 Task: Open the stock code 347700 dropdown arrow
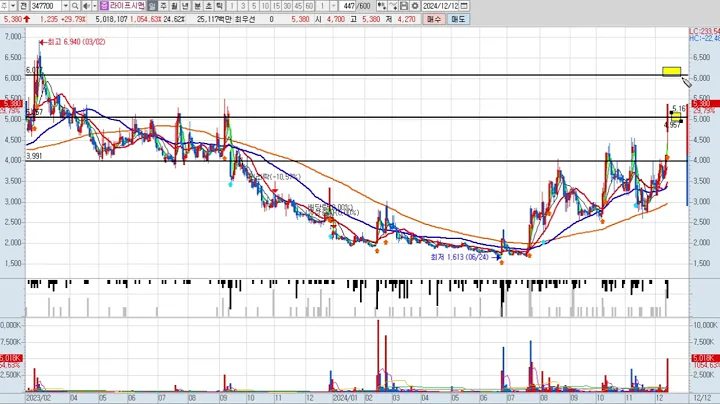point(66,6)
